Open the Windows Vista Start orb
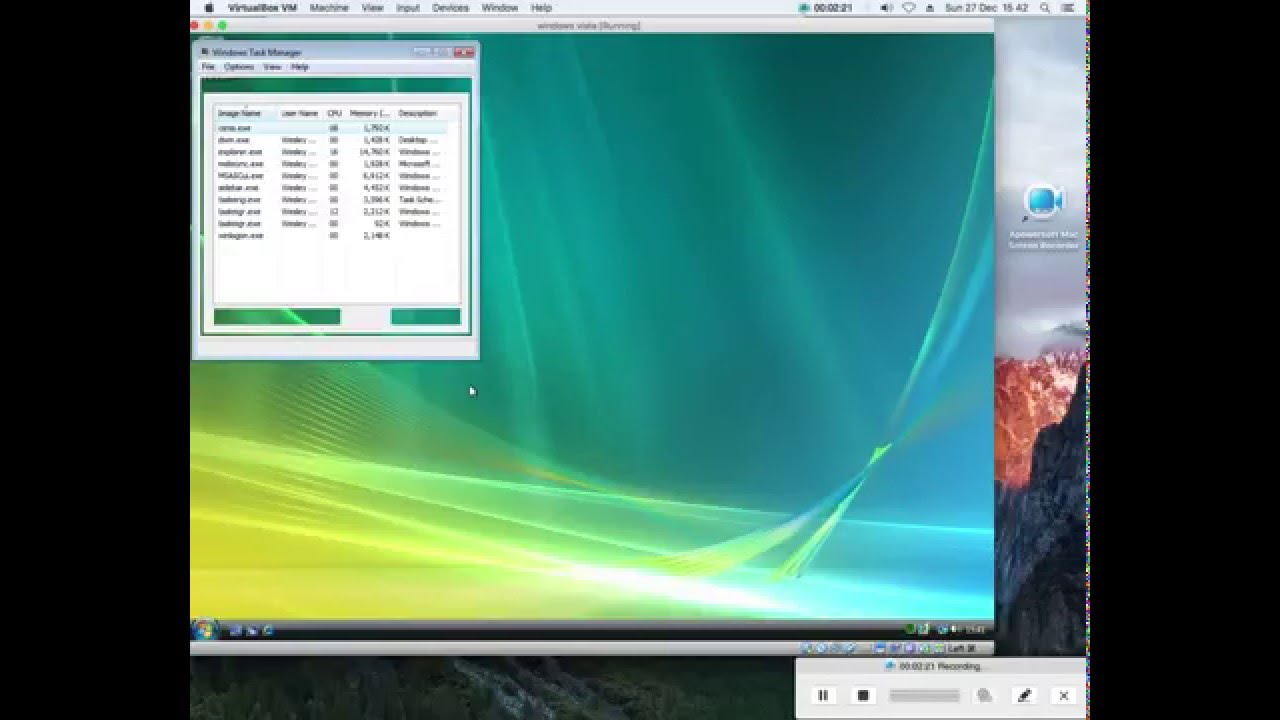 [205, 629]
